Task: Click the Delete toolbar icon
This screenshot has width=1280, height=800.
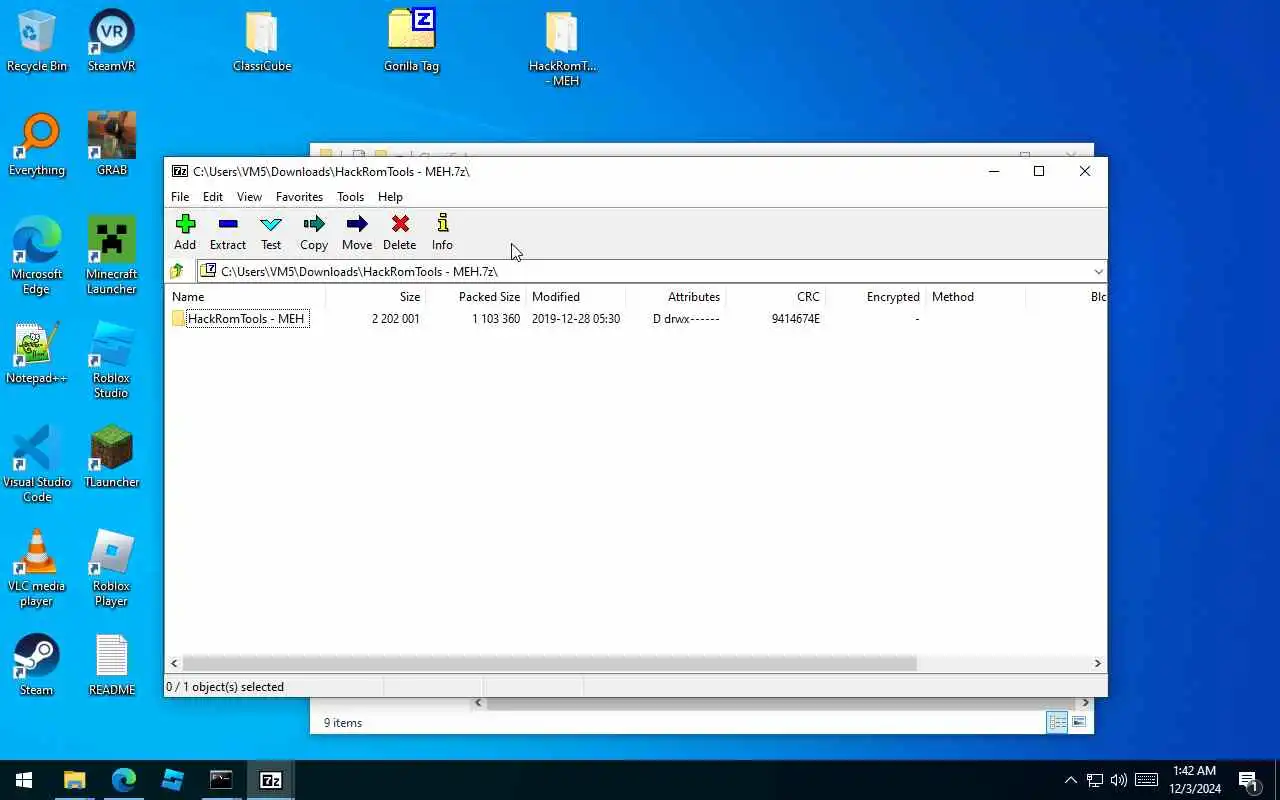Action: coord(400,232)
